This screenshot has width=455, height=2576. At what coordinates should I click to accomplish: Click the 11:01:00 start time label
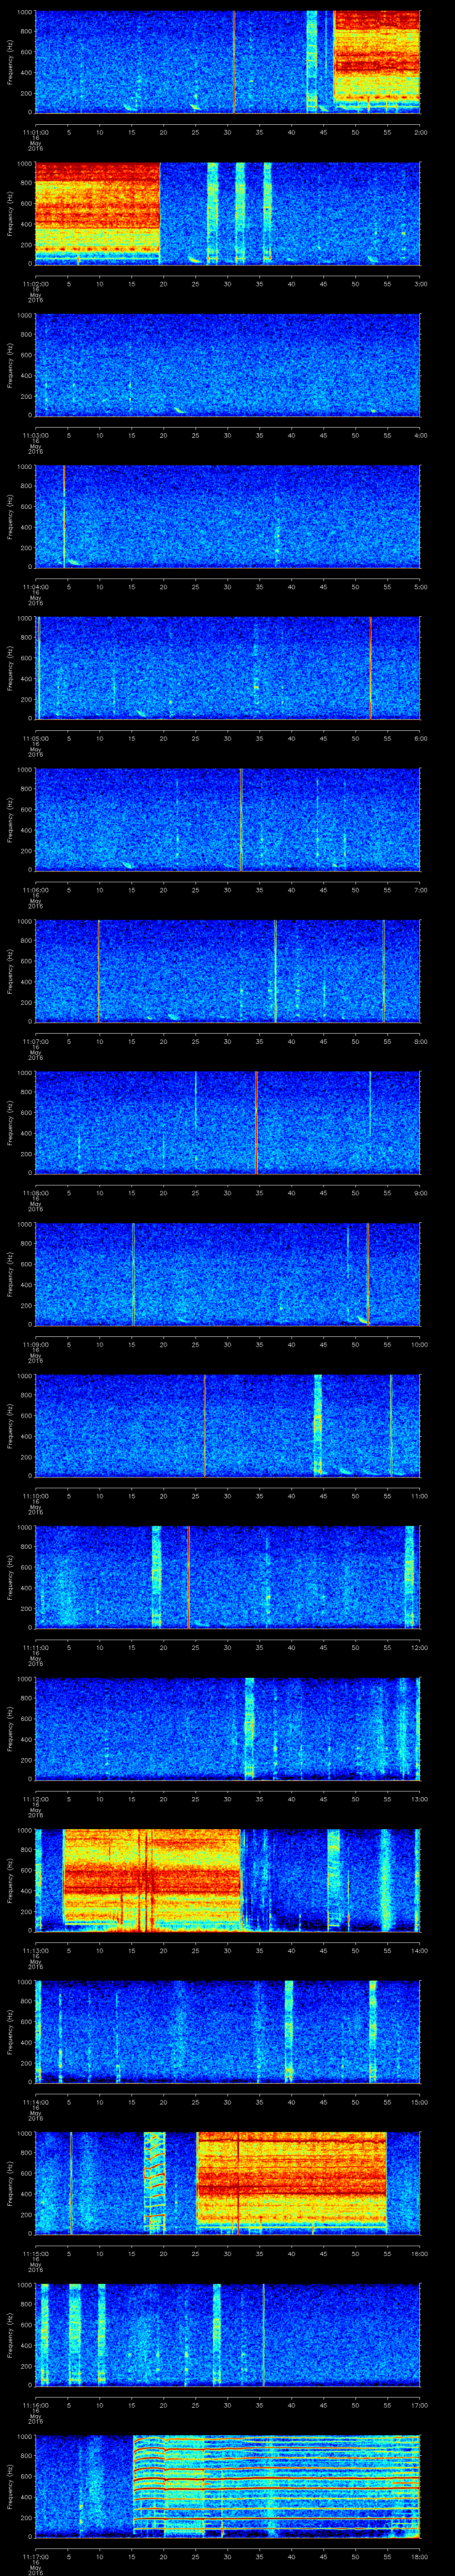(36, 131)
